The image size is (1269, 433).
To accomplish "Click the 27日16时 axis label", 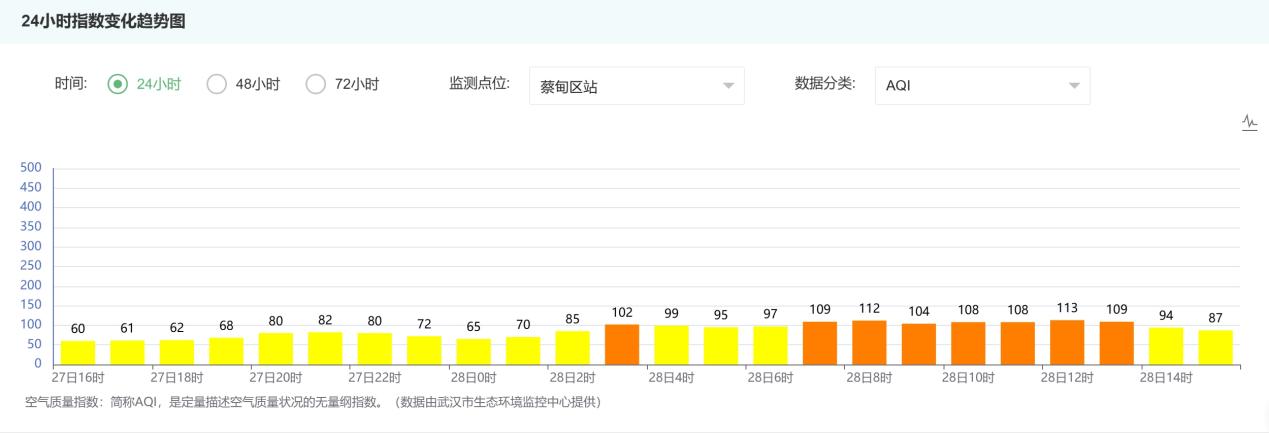I will click(78, 378).
